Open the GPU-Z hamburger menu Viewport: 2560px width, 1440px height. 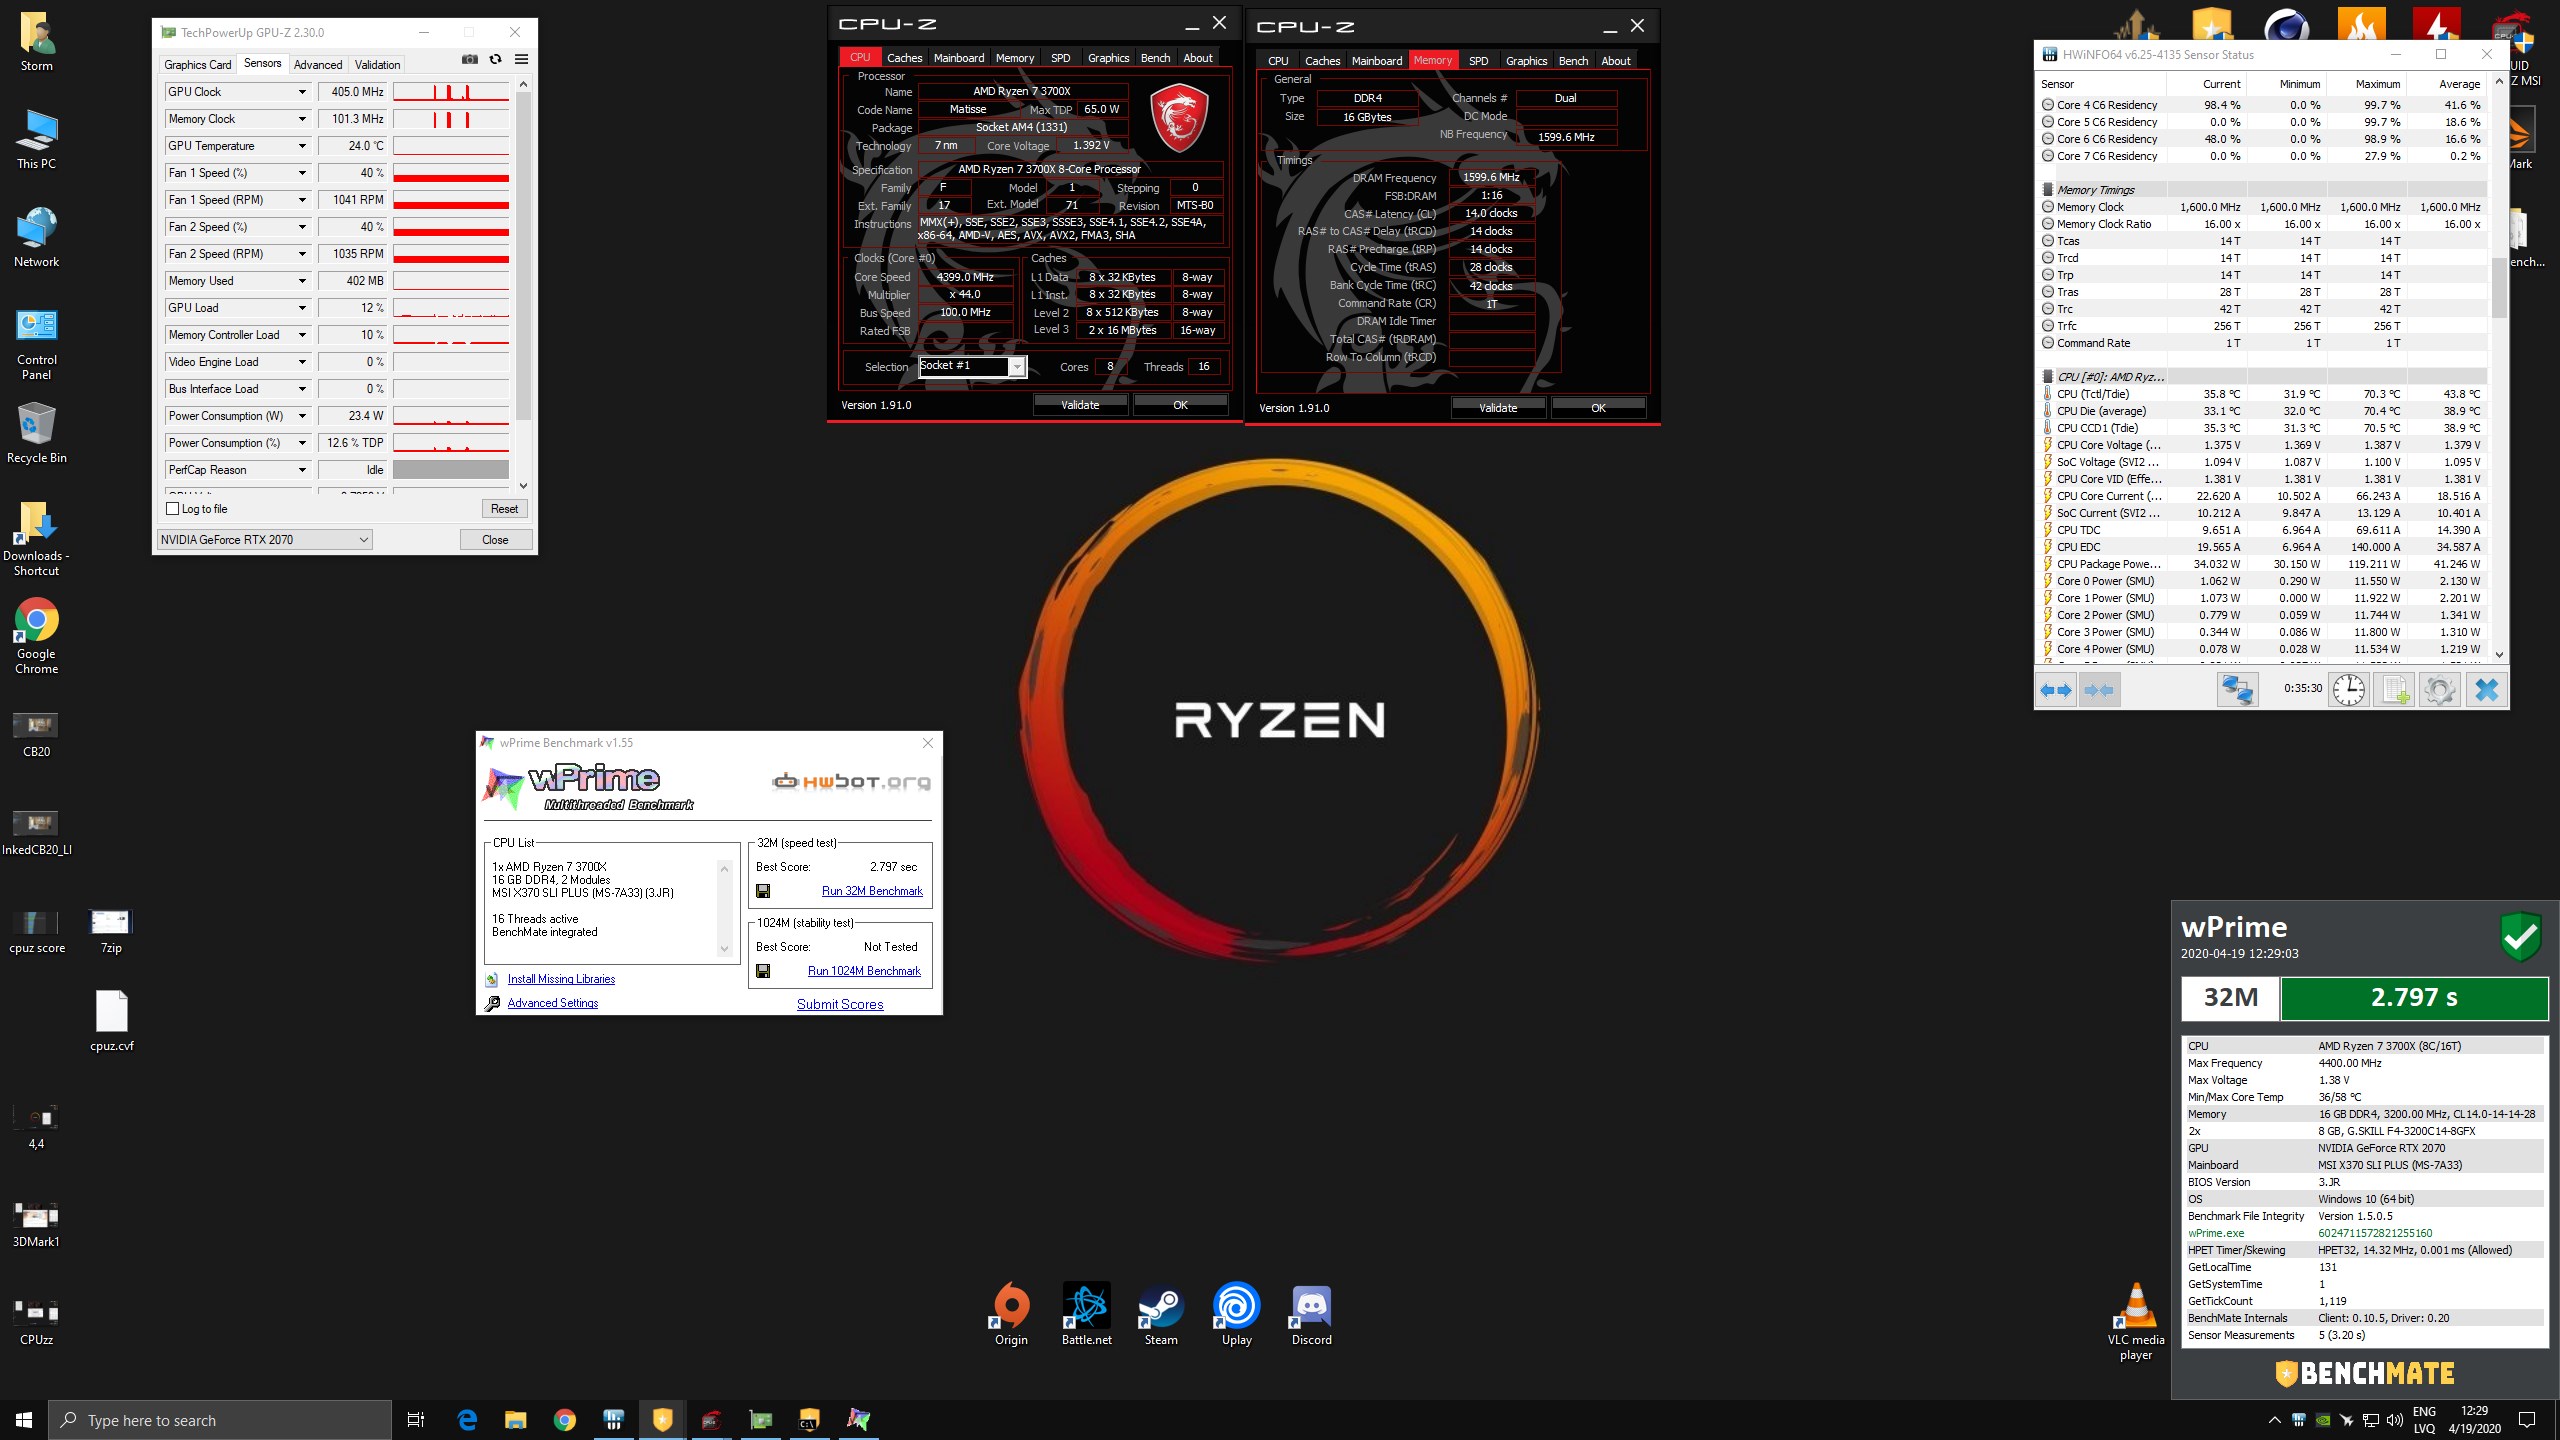(521, 60)
